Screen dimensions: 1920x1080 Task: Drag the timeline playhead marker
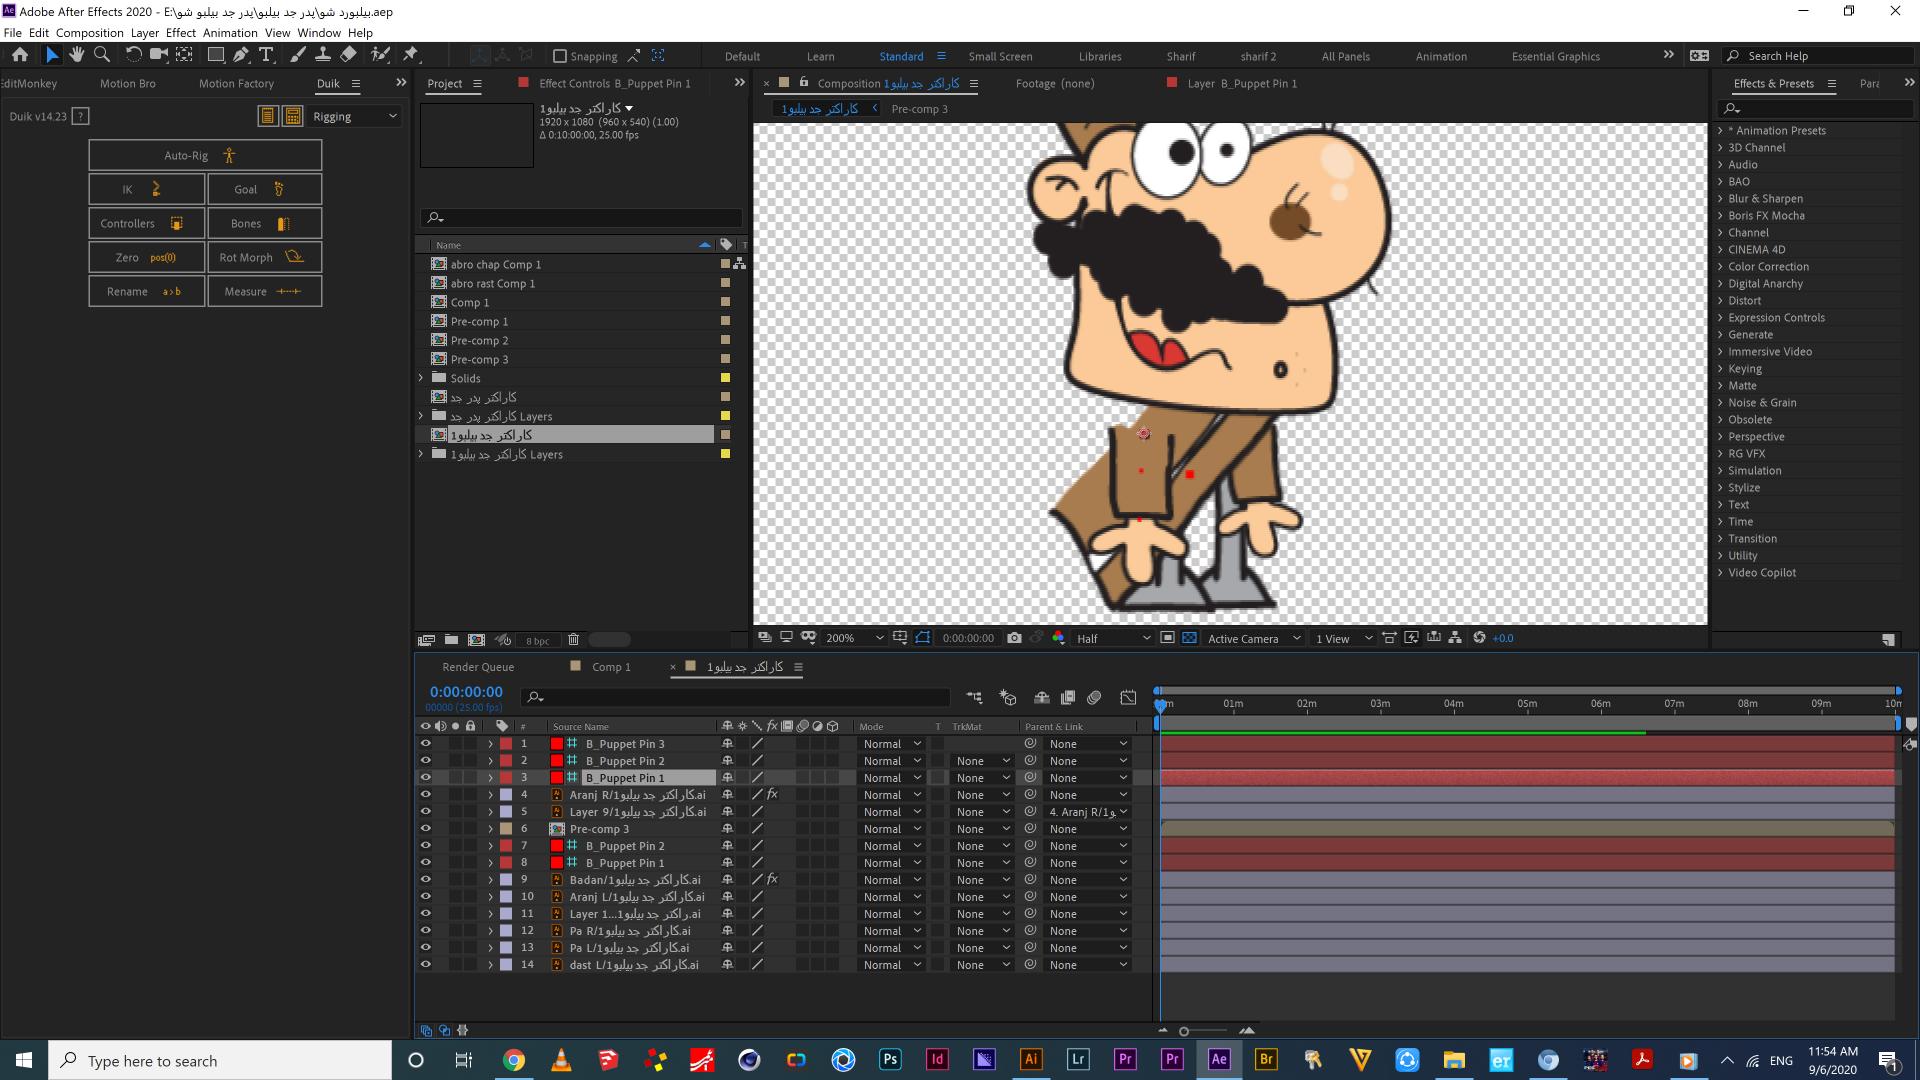(x=1158, y=703)
